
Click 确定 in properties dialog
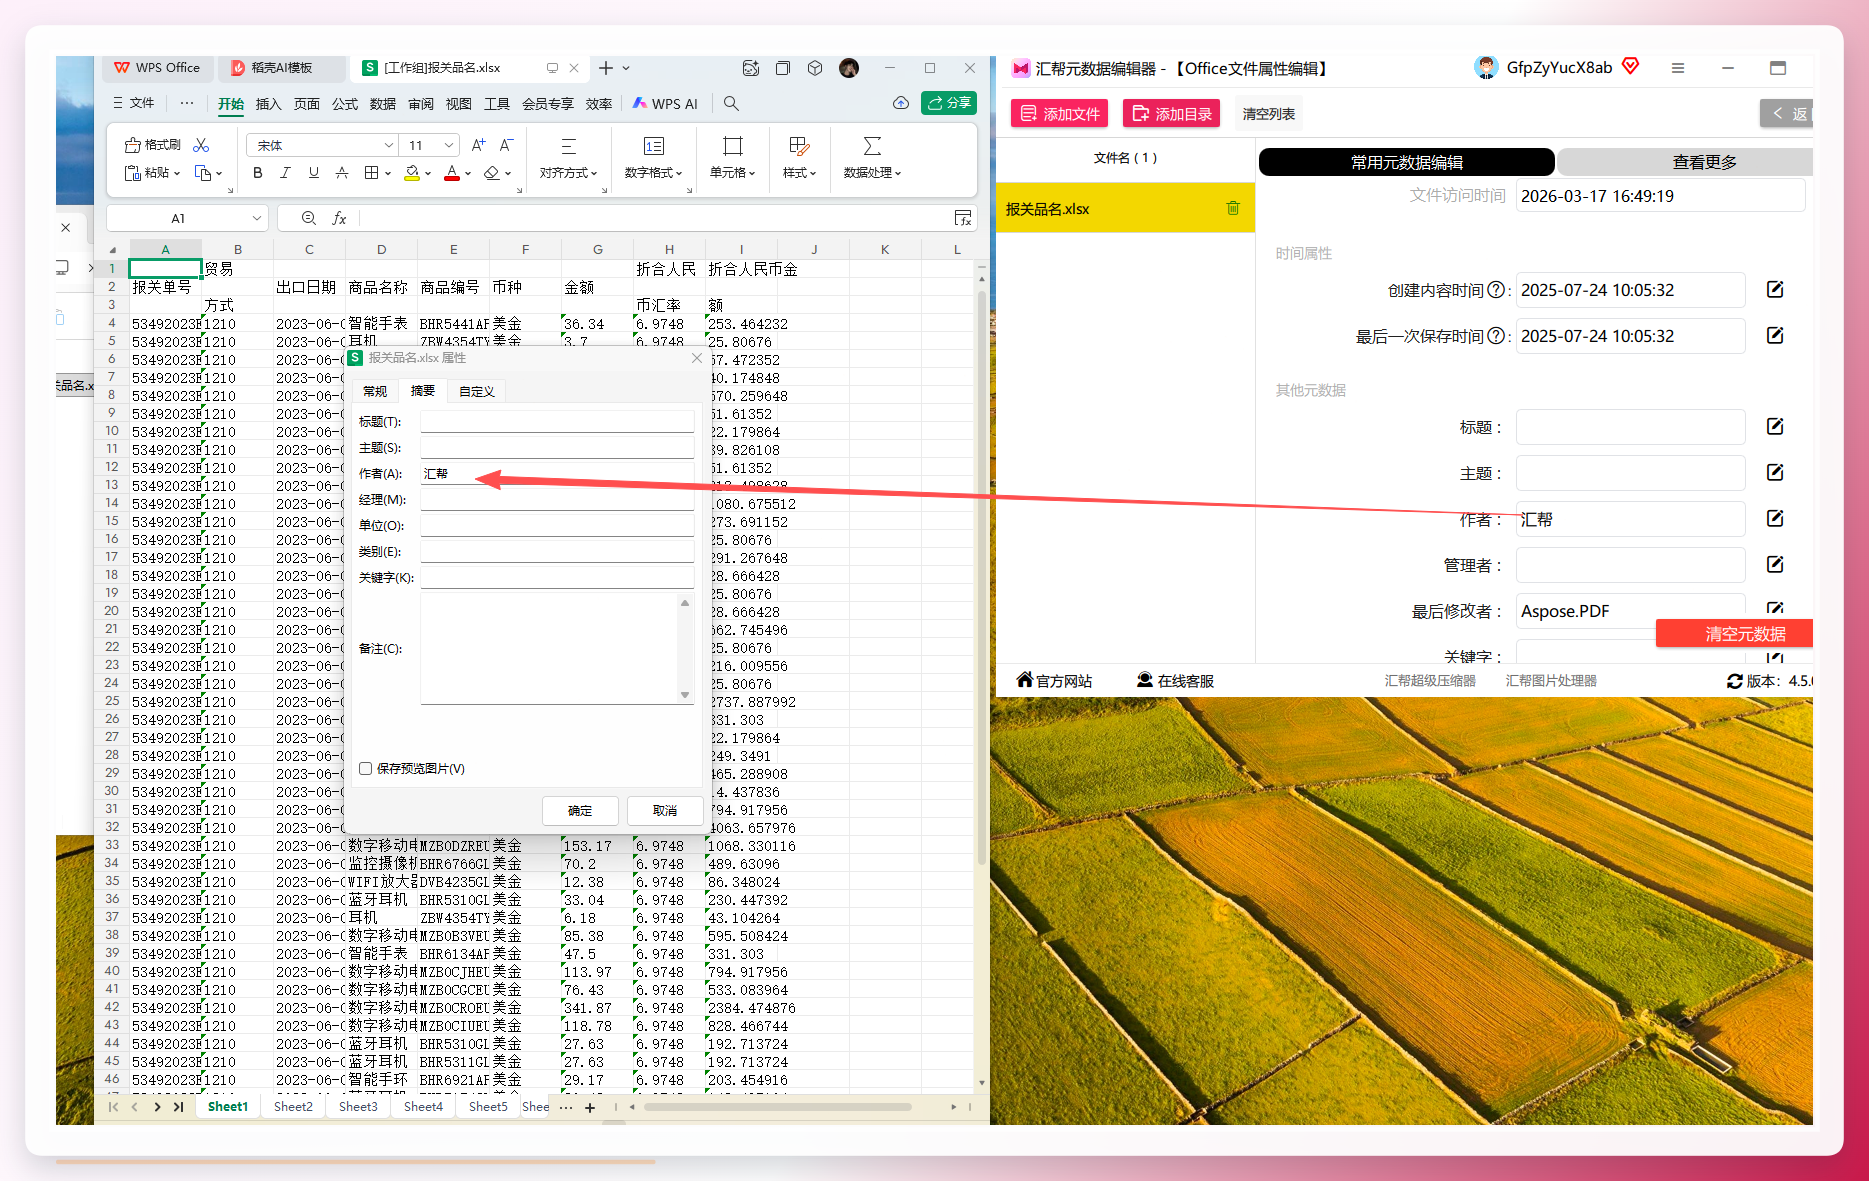580,810
